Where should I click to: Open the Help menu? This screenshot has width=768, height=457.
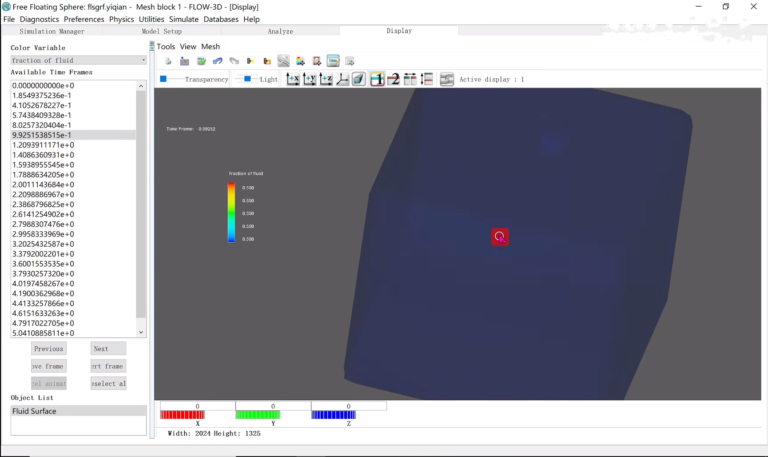(251, 19)
